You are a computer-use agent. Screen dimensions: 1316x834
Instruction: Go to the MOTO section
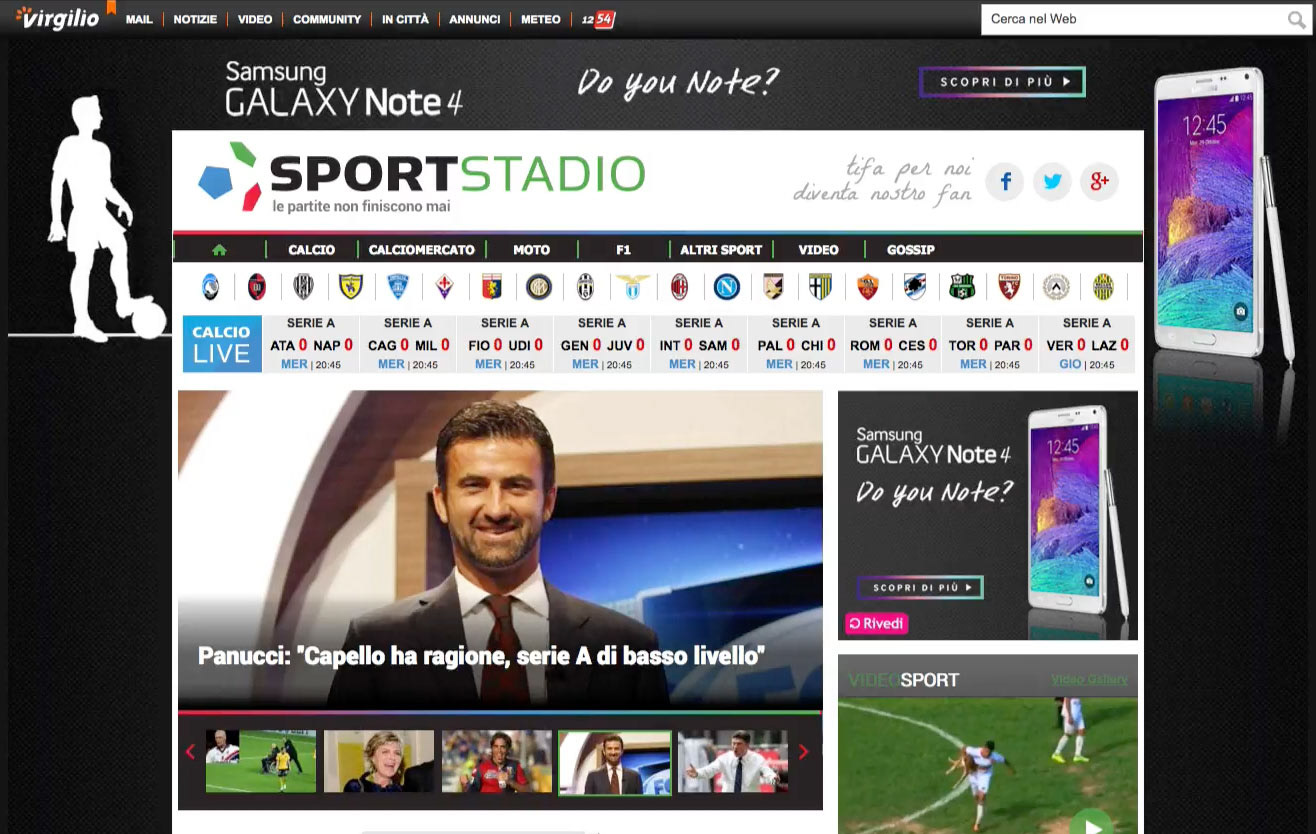(532, 250)
